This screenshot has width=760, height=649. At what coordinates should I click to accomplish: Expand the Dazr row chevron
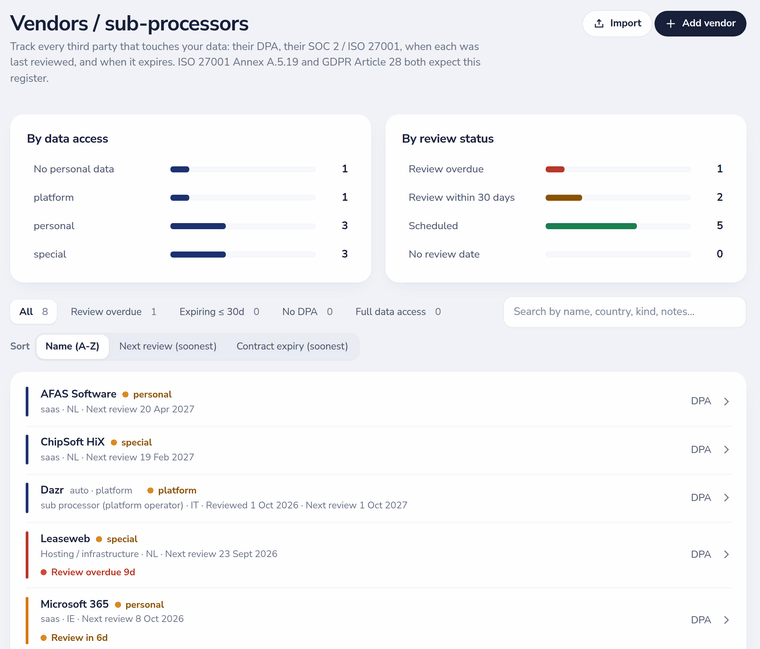click(x=726, y=498)
